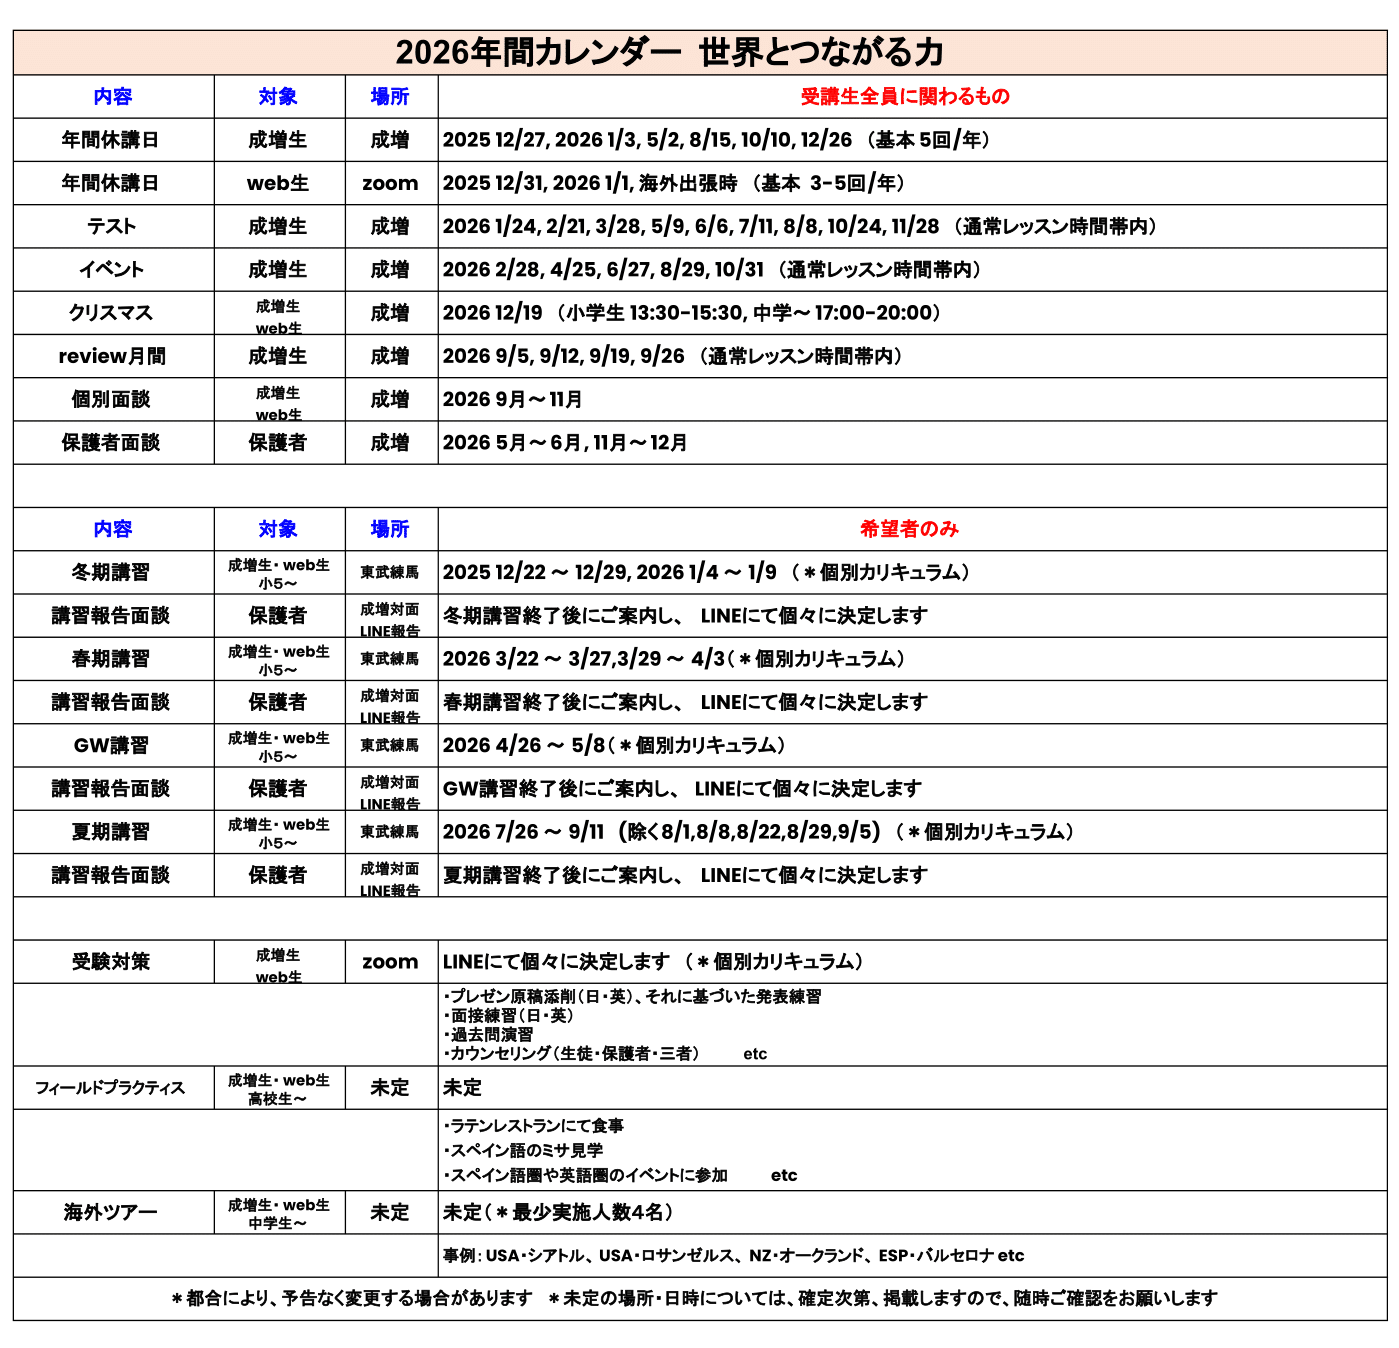
Task: Click the footnote starting with ＊都合により
Action: pos(694,1299)
